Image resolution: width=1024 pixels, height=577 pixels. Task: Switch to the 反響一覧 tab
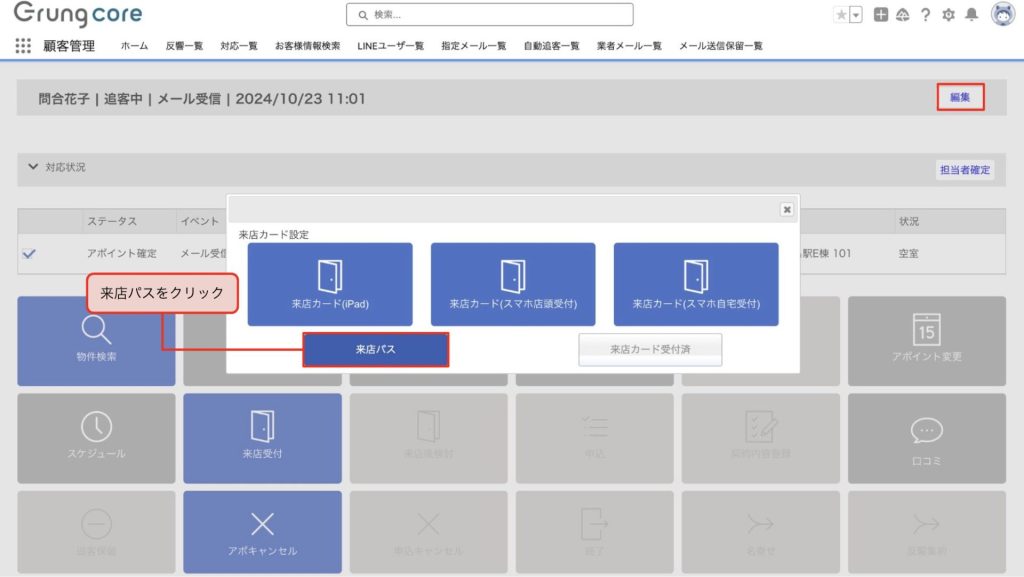point(184,46)
